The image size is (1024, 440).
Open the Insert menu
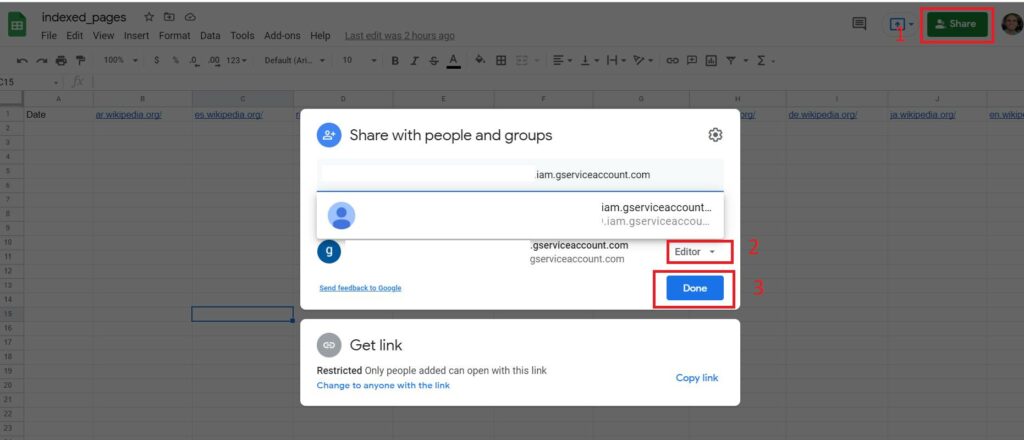tap(136, 36)
